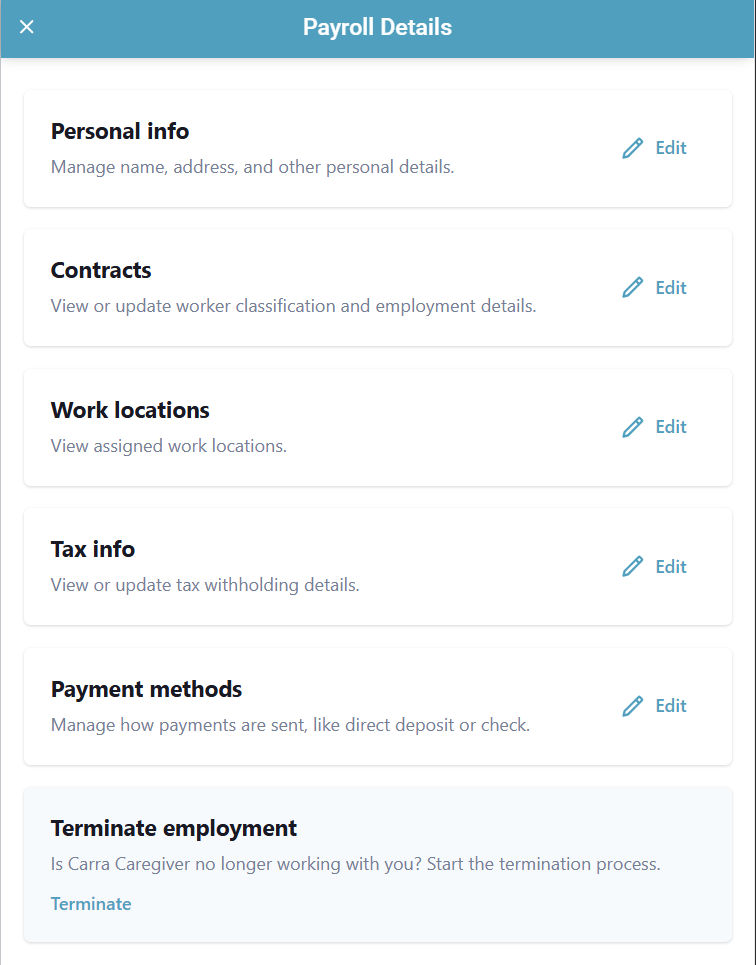Screen dimensions: 756x965
Task: Click the pencil icon for Payment methods
Action: [x=632, y=706]
